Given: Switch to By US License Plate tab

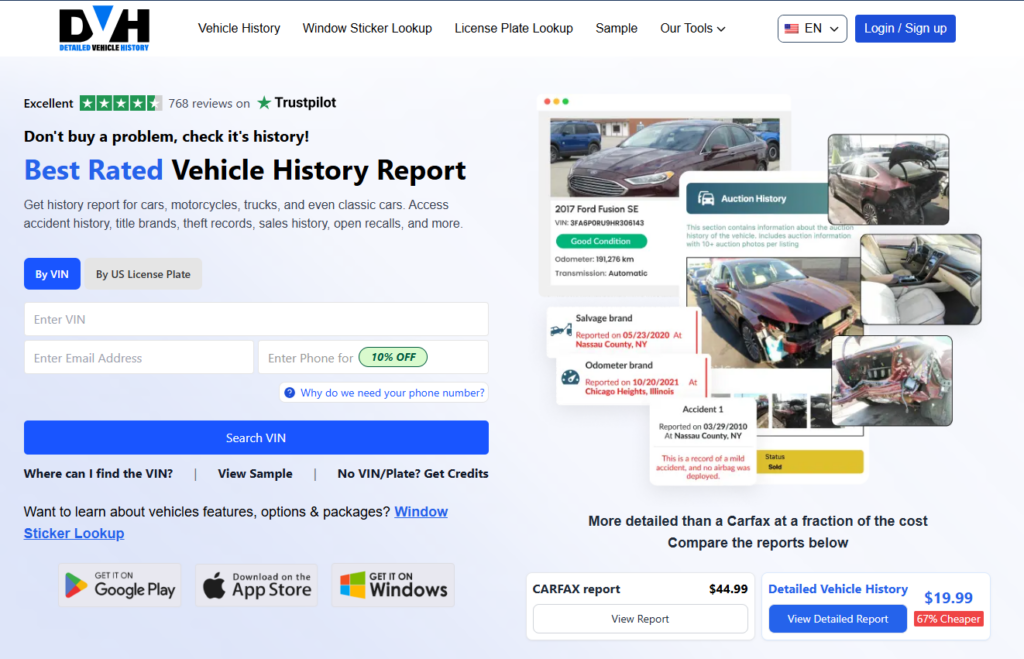Looking at the screenshot, I should (x=143, y=274).
